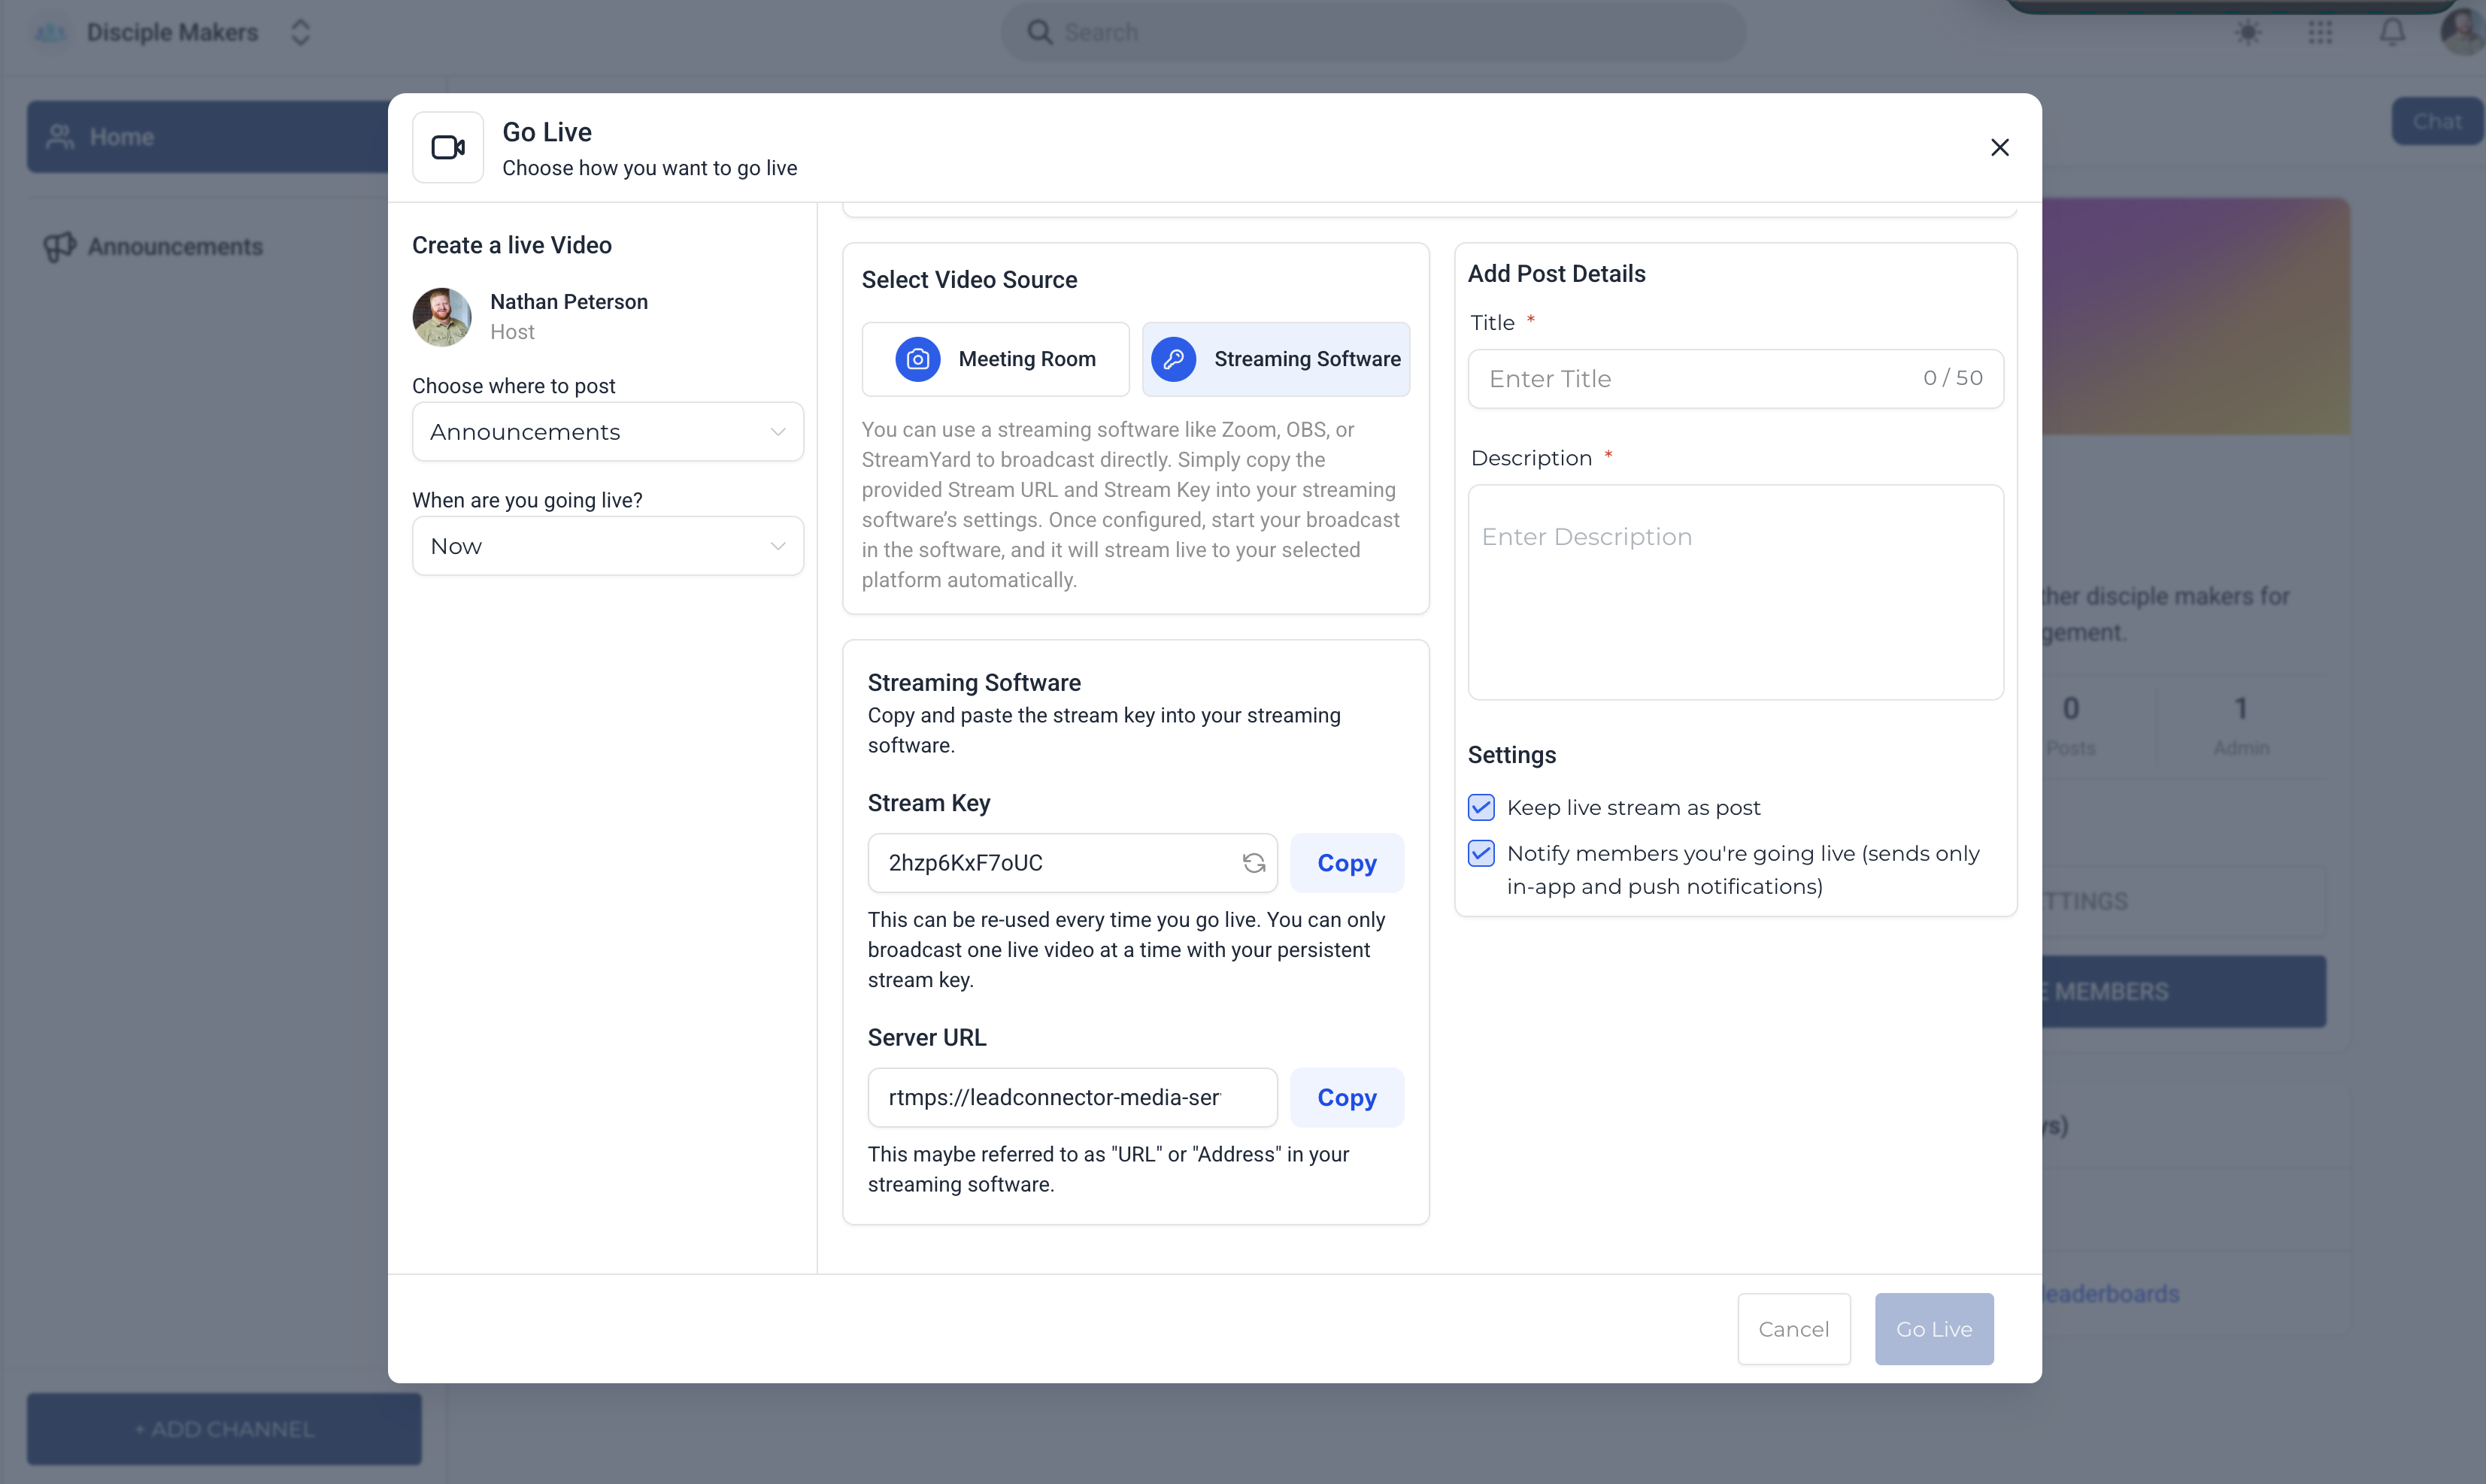Click the Streaming Software key icon

point(1173,359)
